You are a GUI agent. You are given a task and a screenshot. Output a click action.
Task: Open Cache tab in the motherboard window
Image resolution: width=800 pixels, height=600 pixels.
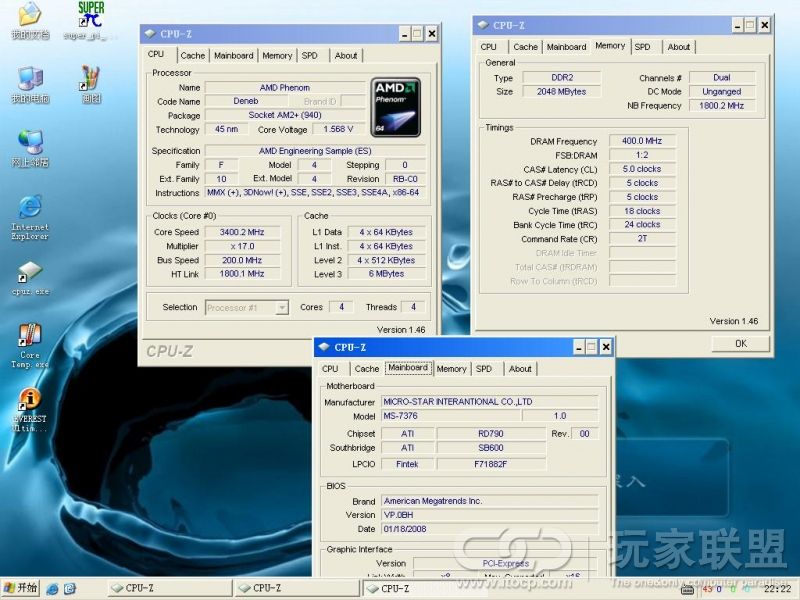[x=367, y=369]
